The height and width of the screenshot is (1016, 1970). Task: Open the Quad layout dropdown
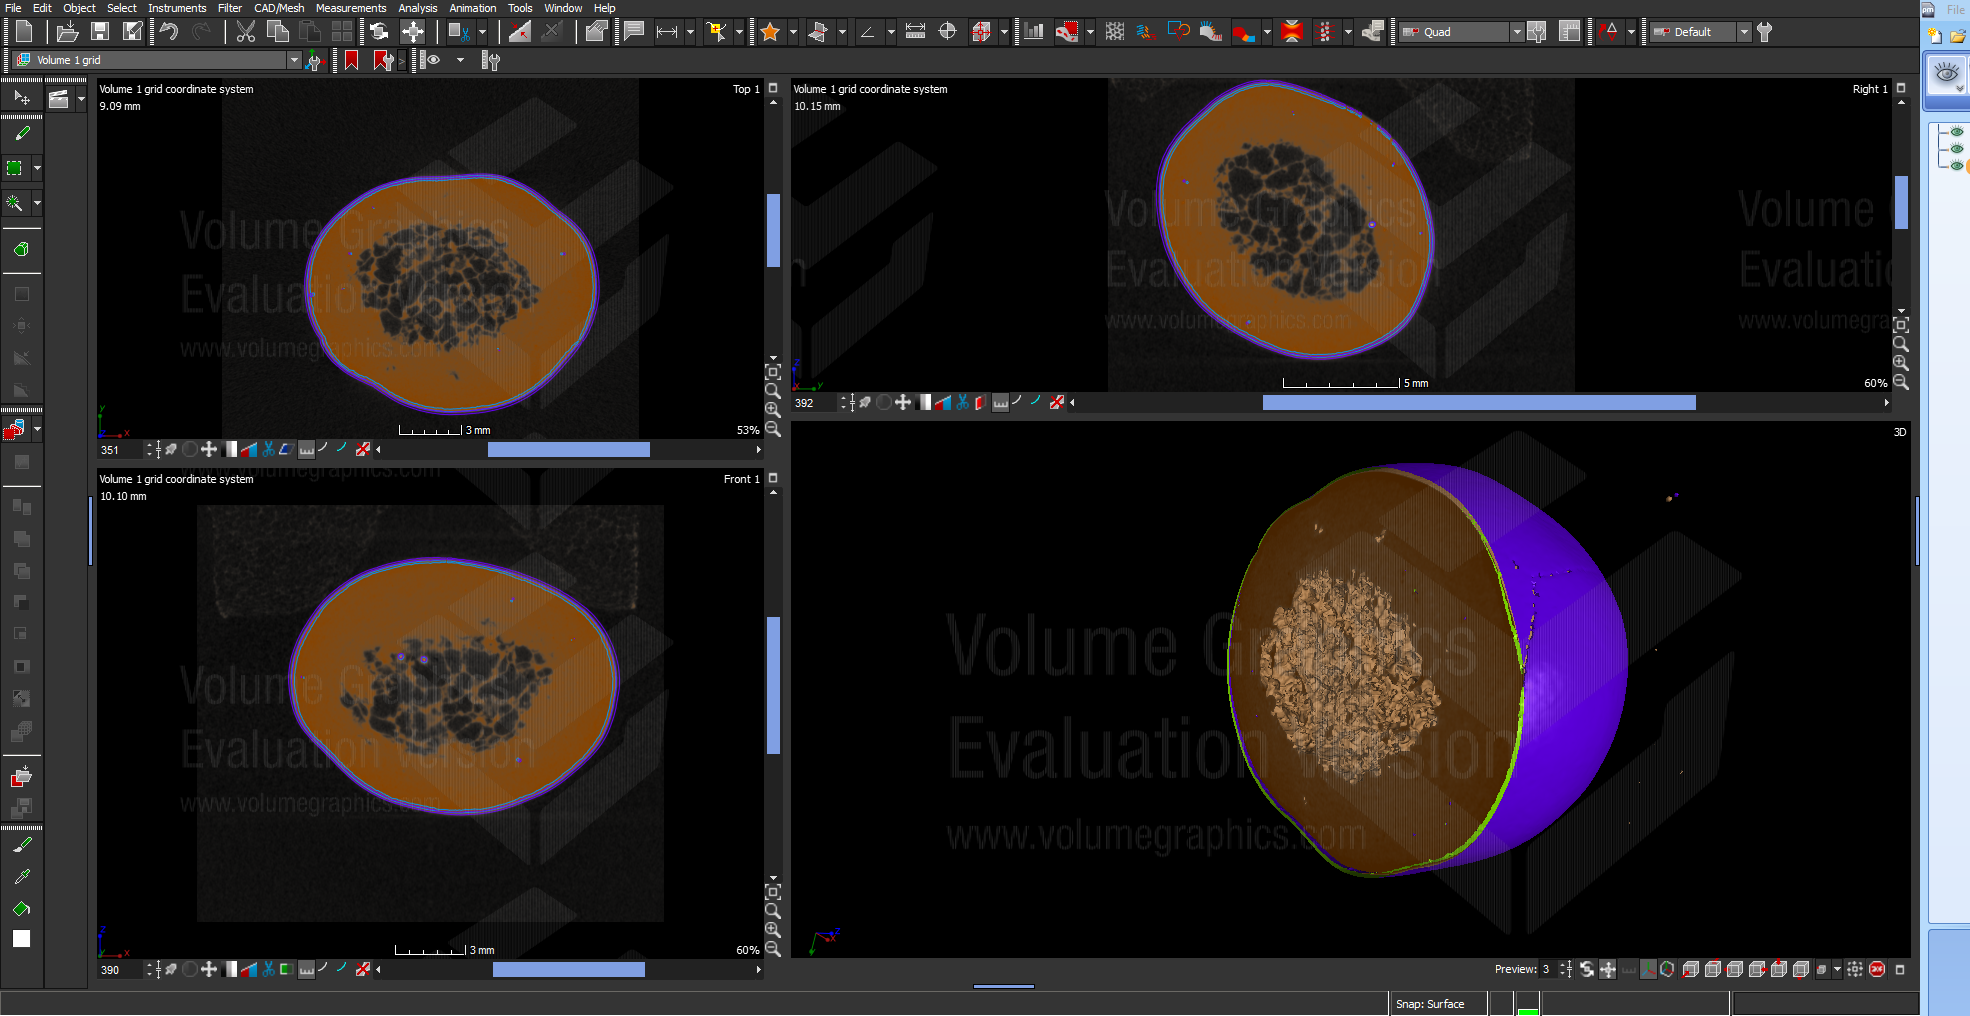pos(1517,32)
